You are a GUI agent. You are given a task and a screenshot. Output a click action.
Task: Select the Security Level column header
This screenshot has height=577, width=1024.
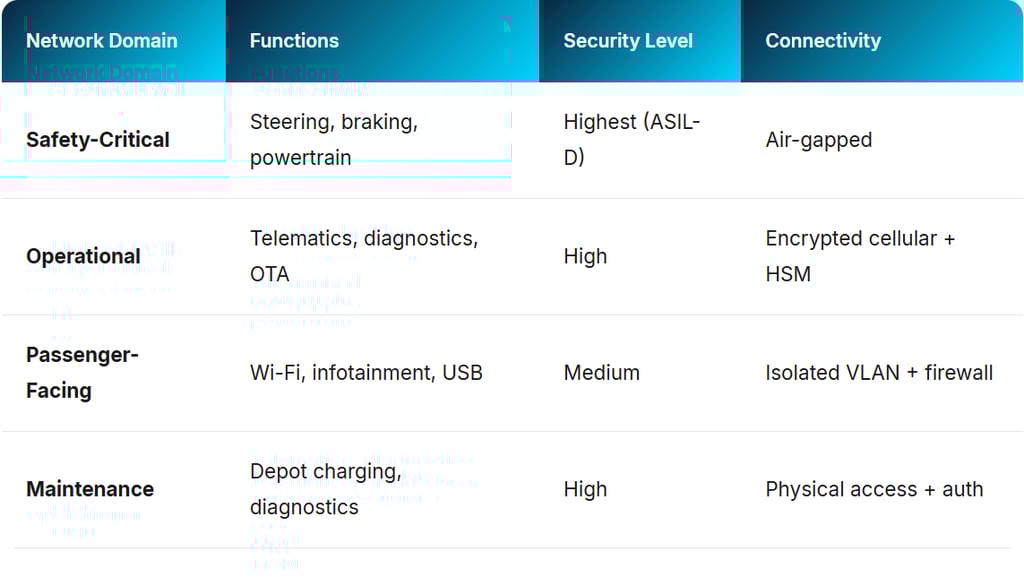pos(628,41)
